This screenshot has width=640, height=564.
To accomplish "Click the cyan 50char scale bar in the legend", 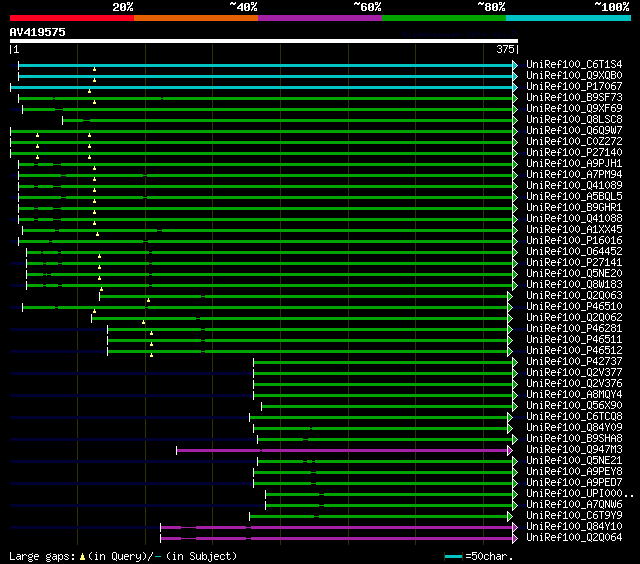I will (x=454, y=555).
